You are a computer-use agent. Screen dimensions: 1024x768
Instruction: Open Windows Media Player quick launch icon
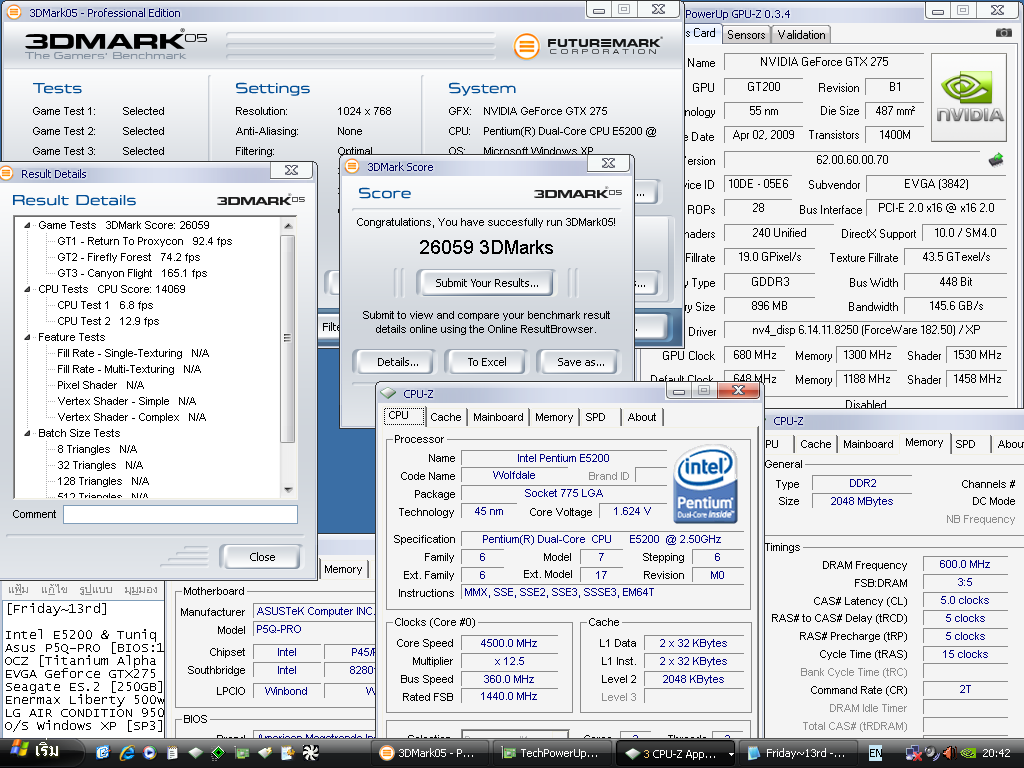point(150,753)
